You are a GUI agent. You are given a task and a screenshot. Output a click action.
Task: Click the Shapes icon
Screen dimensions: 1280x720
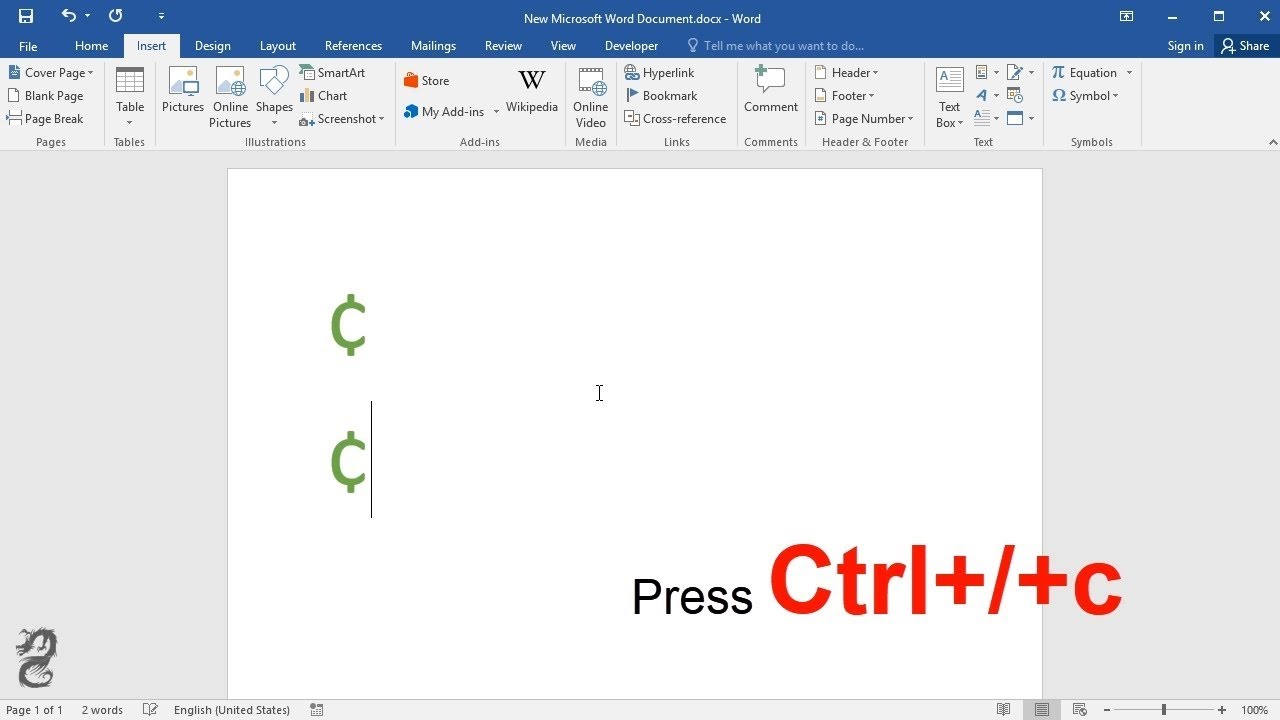pyautogui.click(x=274, y=90)
